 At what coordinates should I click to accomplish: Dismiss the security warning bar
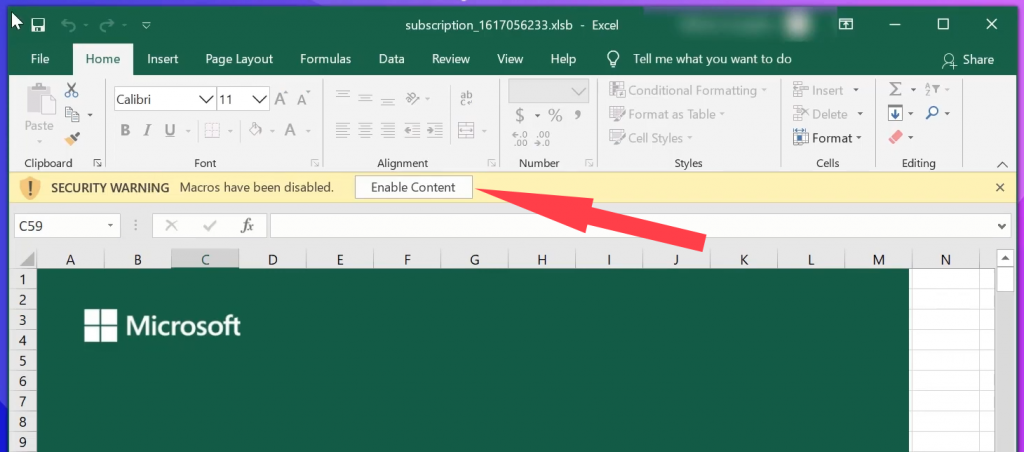[999, 187]
